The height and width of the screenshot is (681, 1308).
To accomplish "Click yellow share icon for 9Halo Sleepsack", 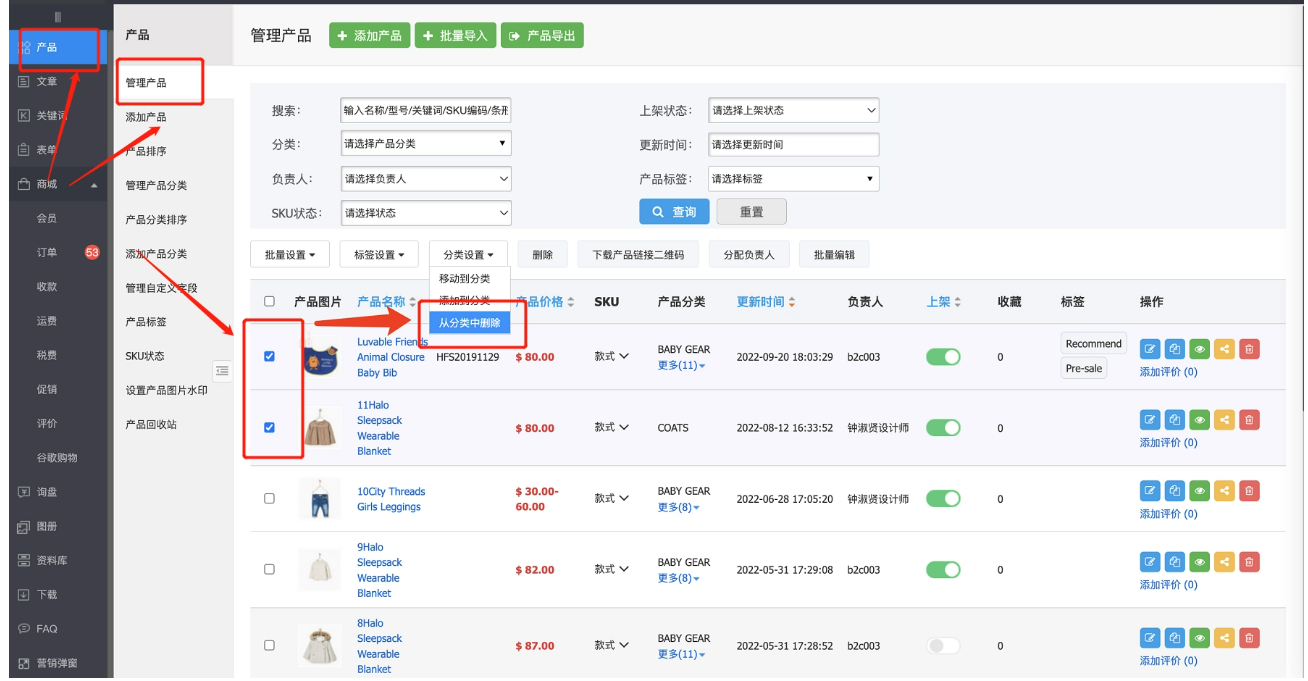I will pos(1224,562).
